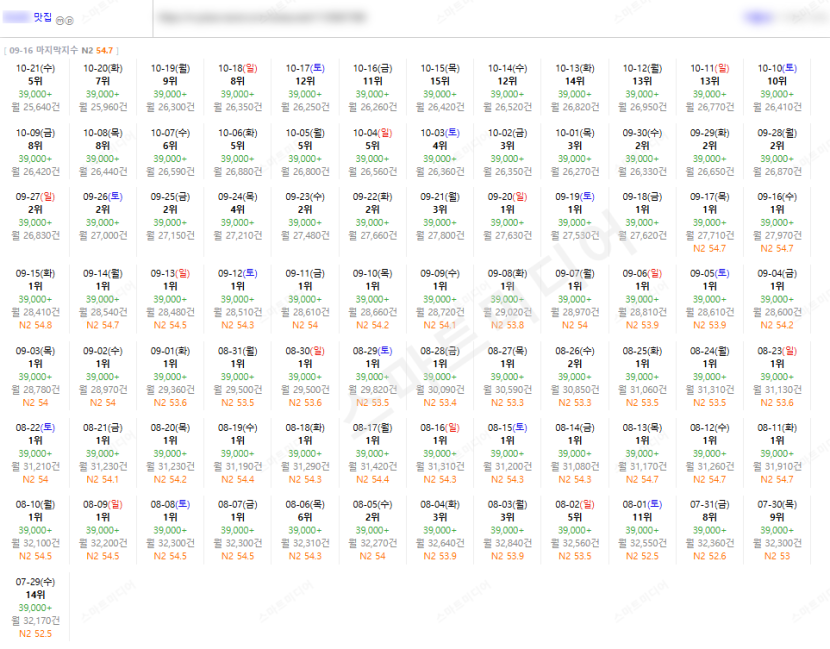Click the circled p icon beside 맛집
Viewport: 830px width, 649px height.
tap(69, 21)
